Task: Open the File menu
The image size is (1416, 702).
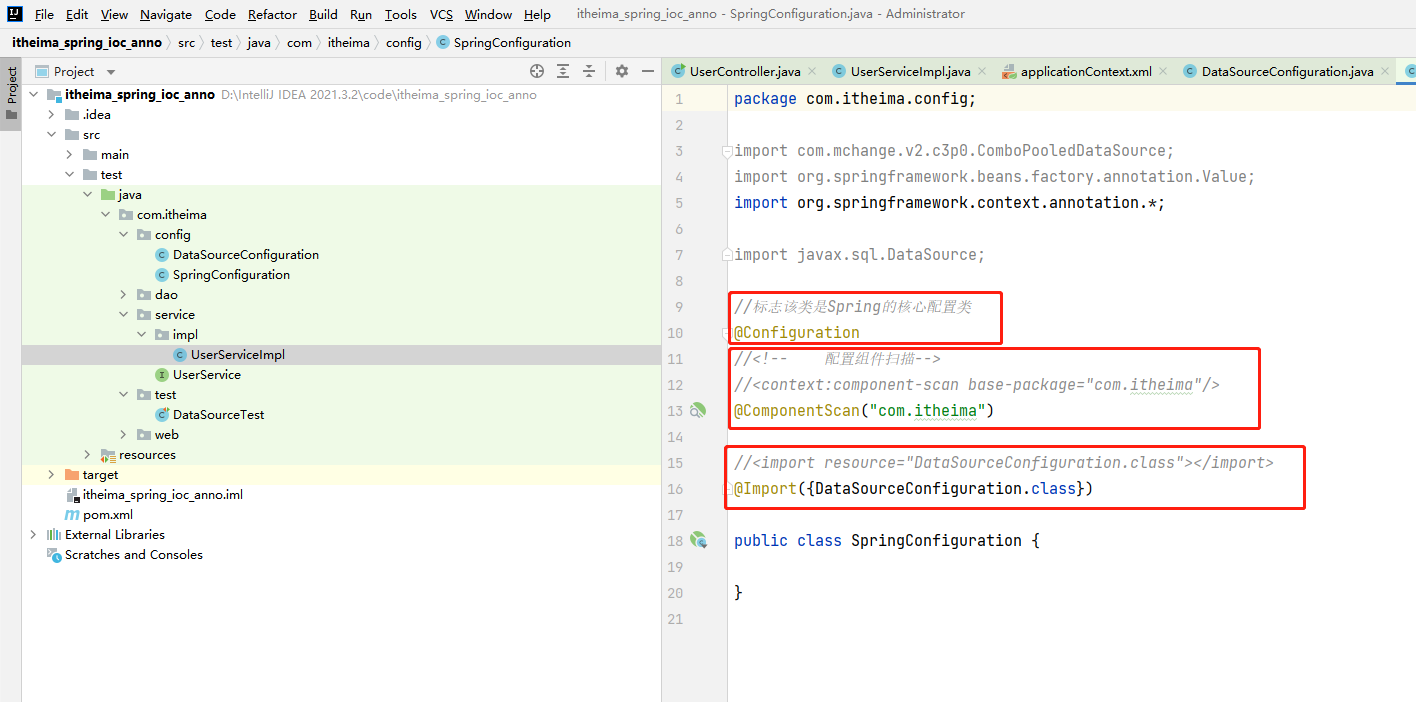Action: pos(44,14)
